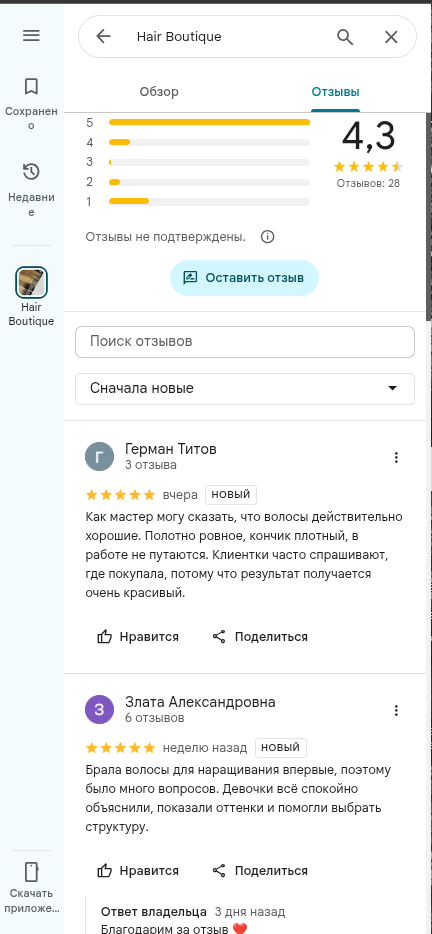The height and width of the screenshot is (934, 432).
Task: Open the download app phone icon
Action: click(31, 871)
